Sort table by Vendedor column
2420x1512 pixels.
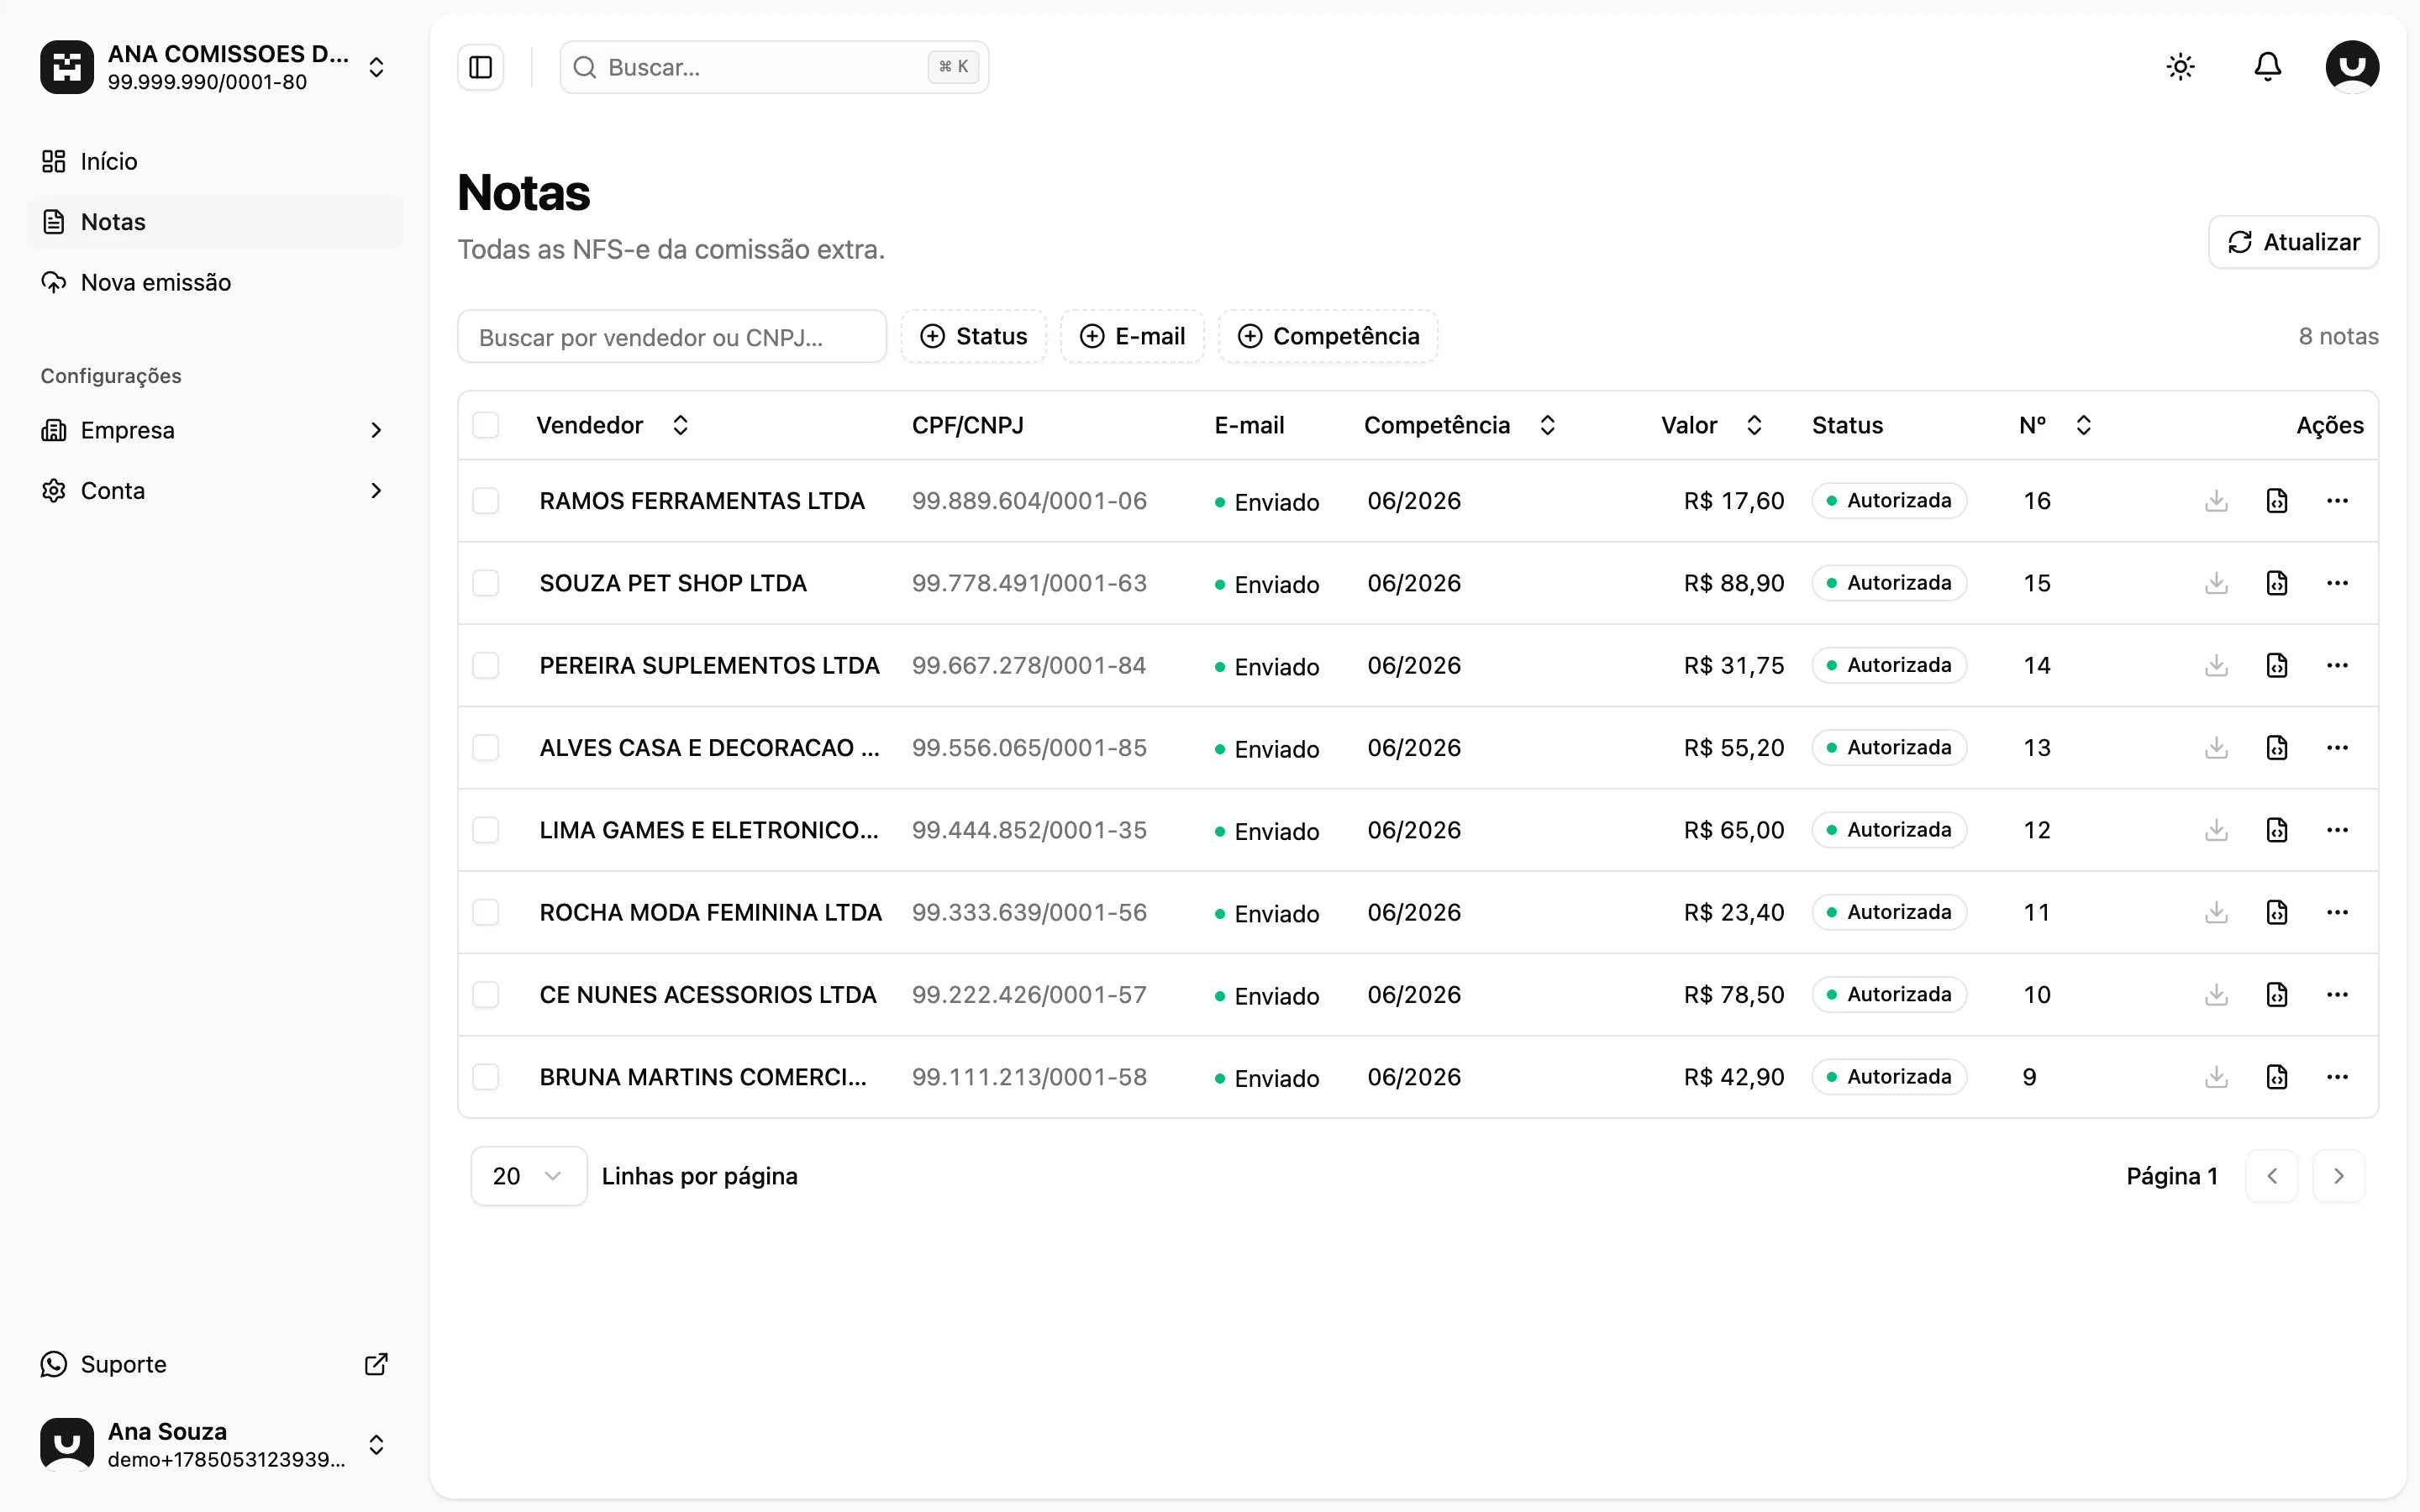(612, 425)
